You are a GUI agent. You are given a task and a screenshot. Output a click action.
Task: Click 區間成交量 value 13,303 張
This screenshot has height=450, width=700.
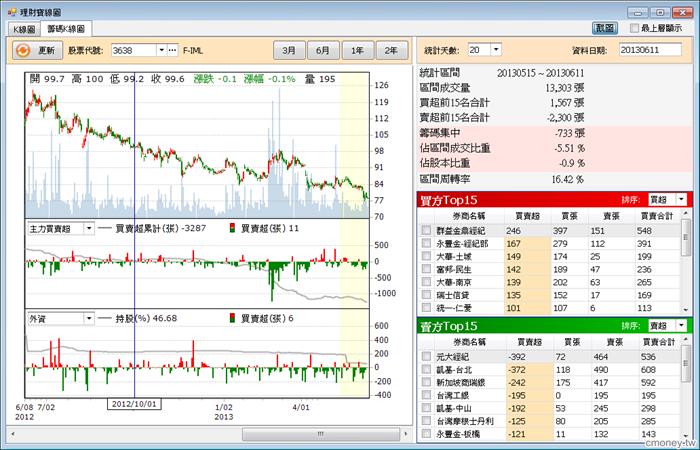565,88
